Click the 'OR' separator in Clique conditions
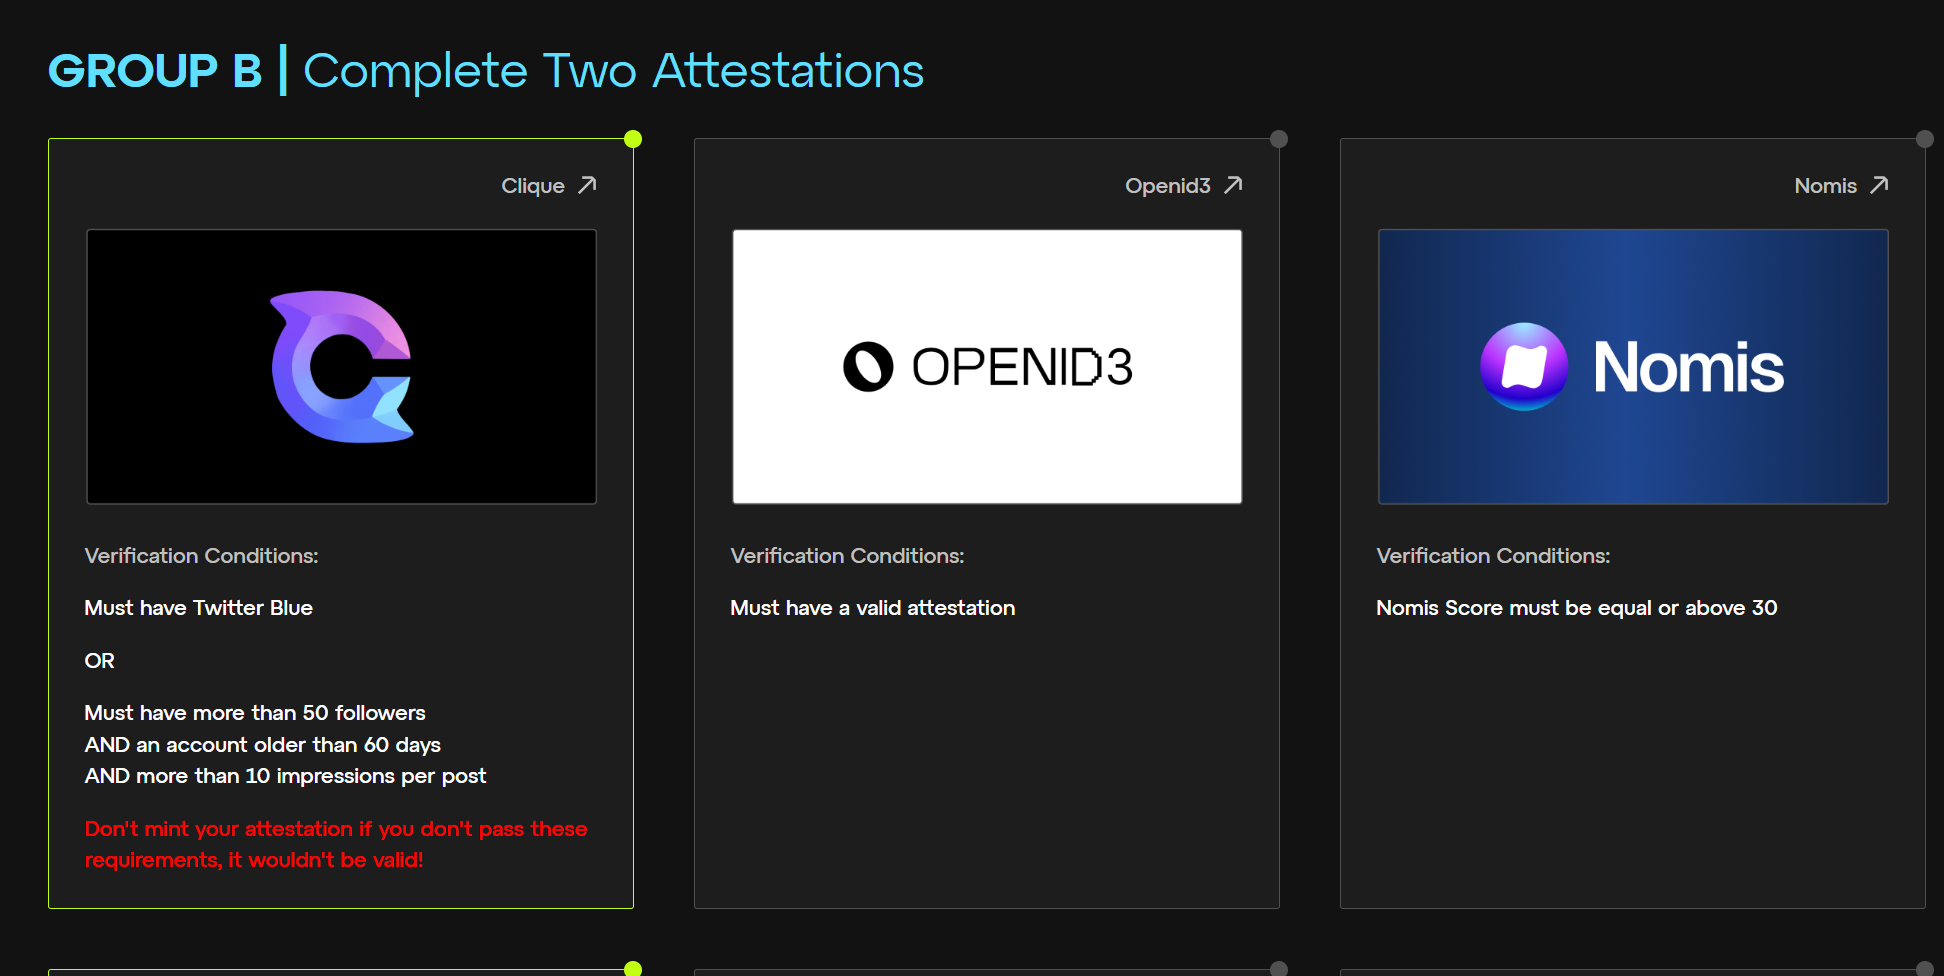 100,661
